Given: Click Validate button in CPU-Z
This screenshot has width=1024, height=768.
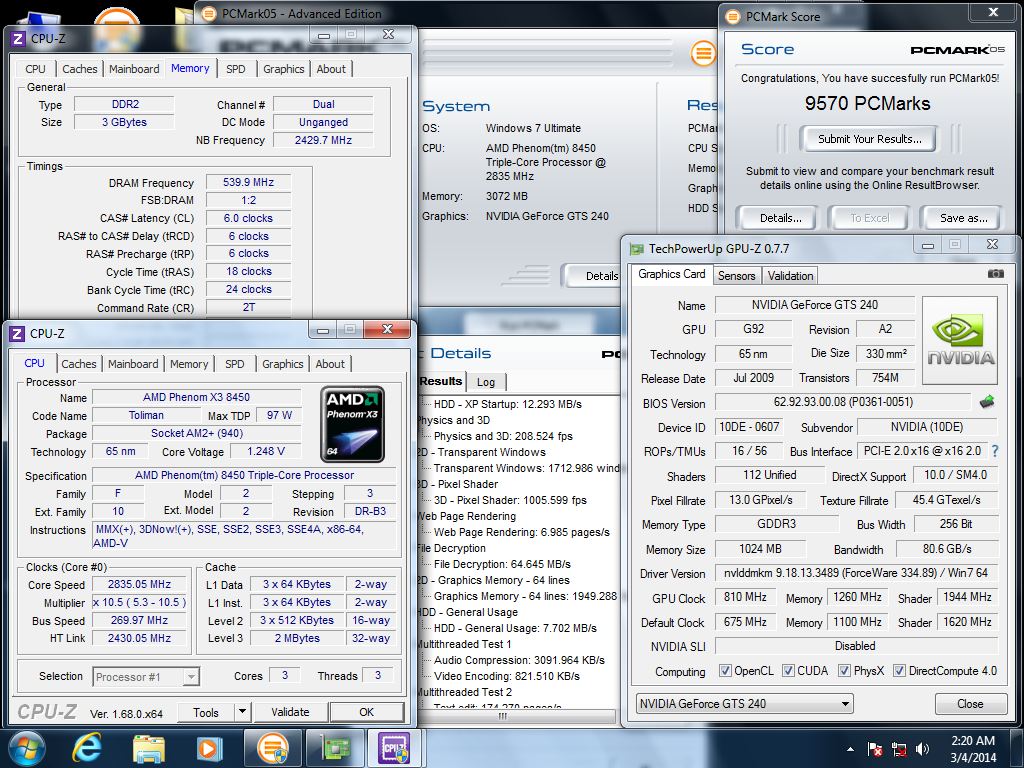Looking at the screenshot, I should 291,712.
